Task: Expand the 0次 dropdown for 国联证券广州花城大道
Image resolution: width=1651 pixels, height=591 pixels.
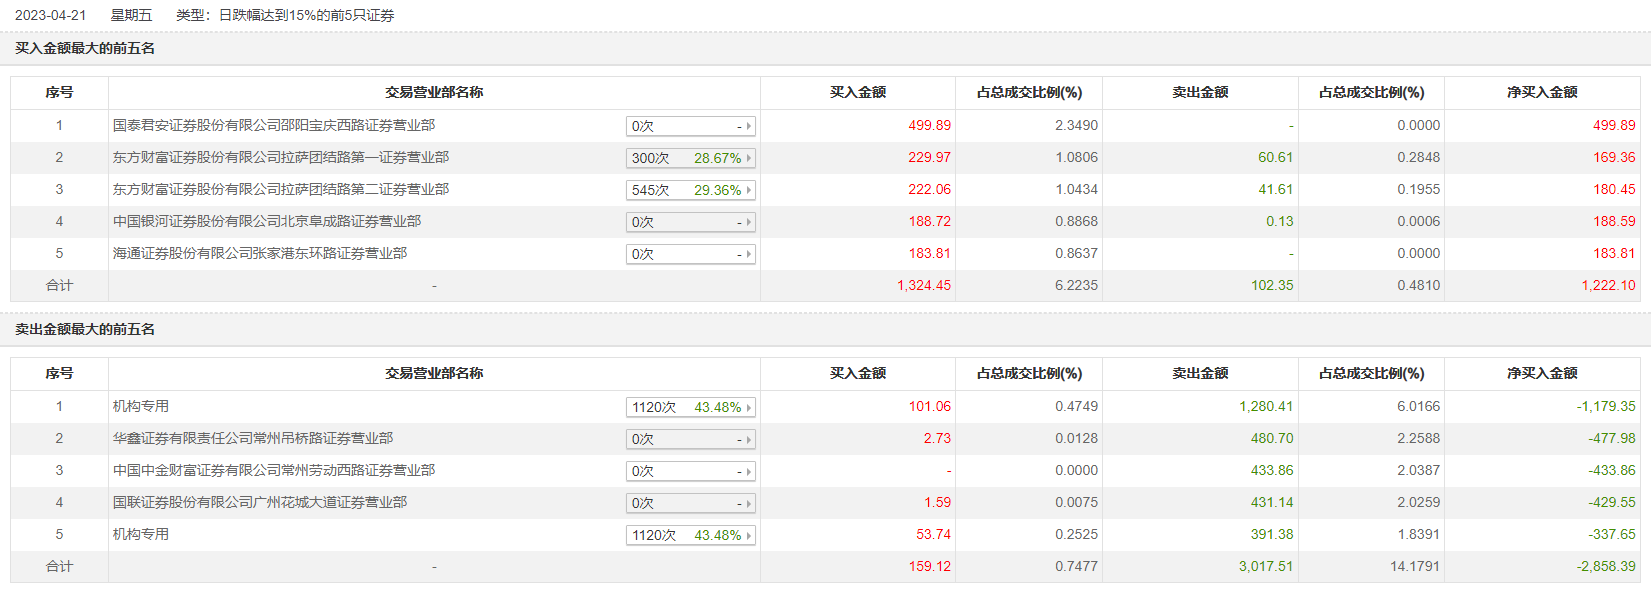Action: (690, 503)
